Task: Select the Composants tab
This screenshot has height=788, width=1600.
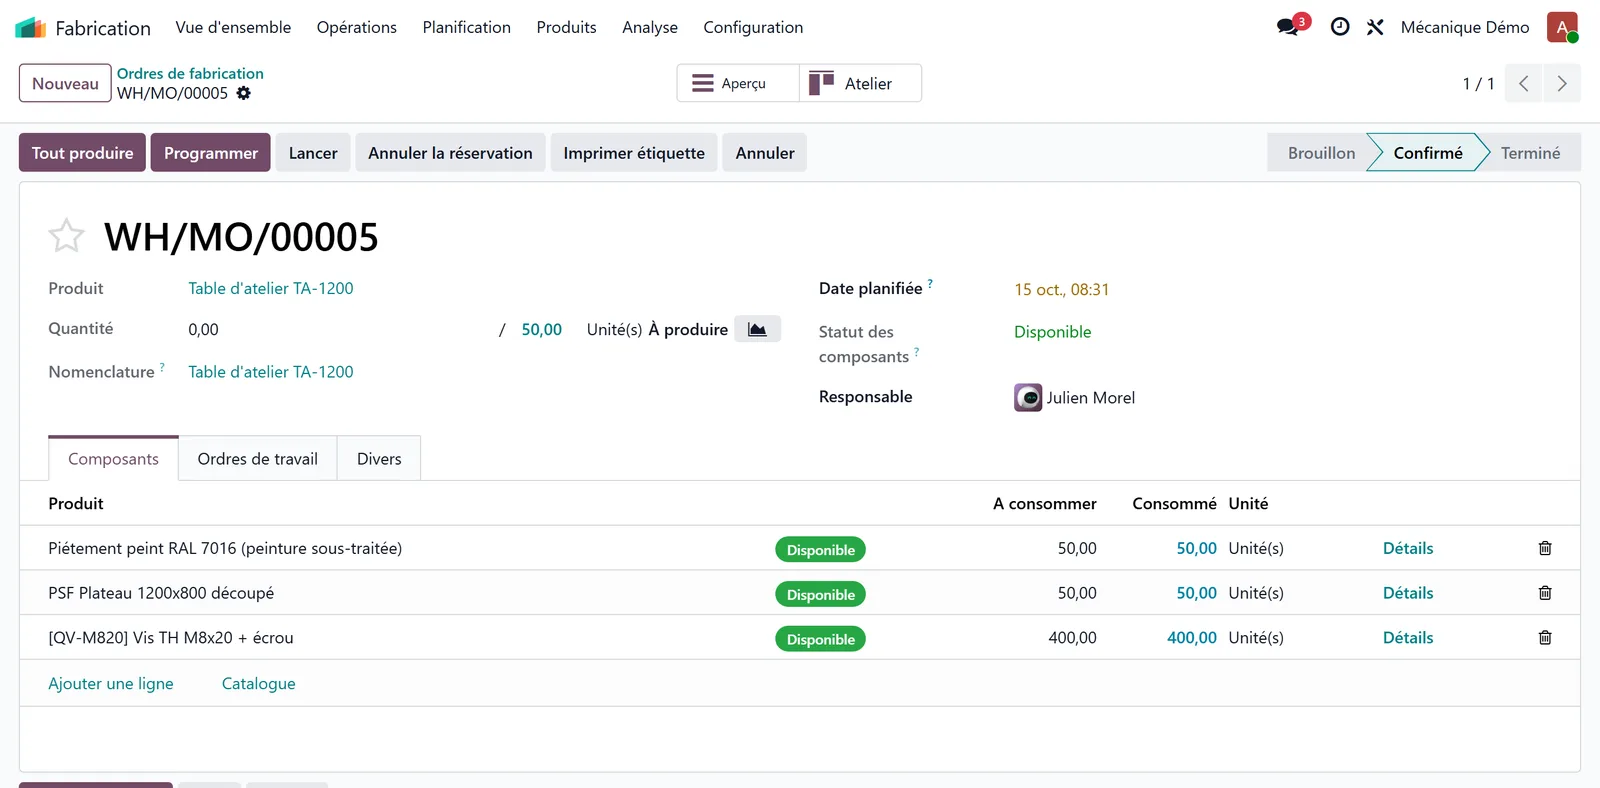Action: pos(113,459)
